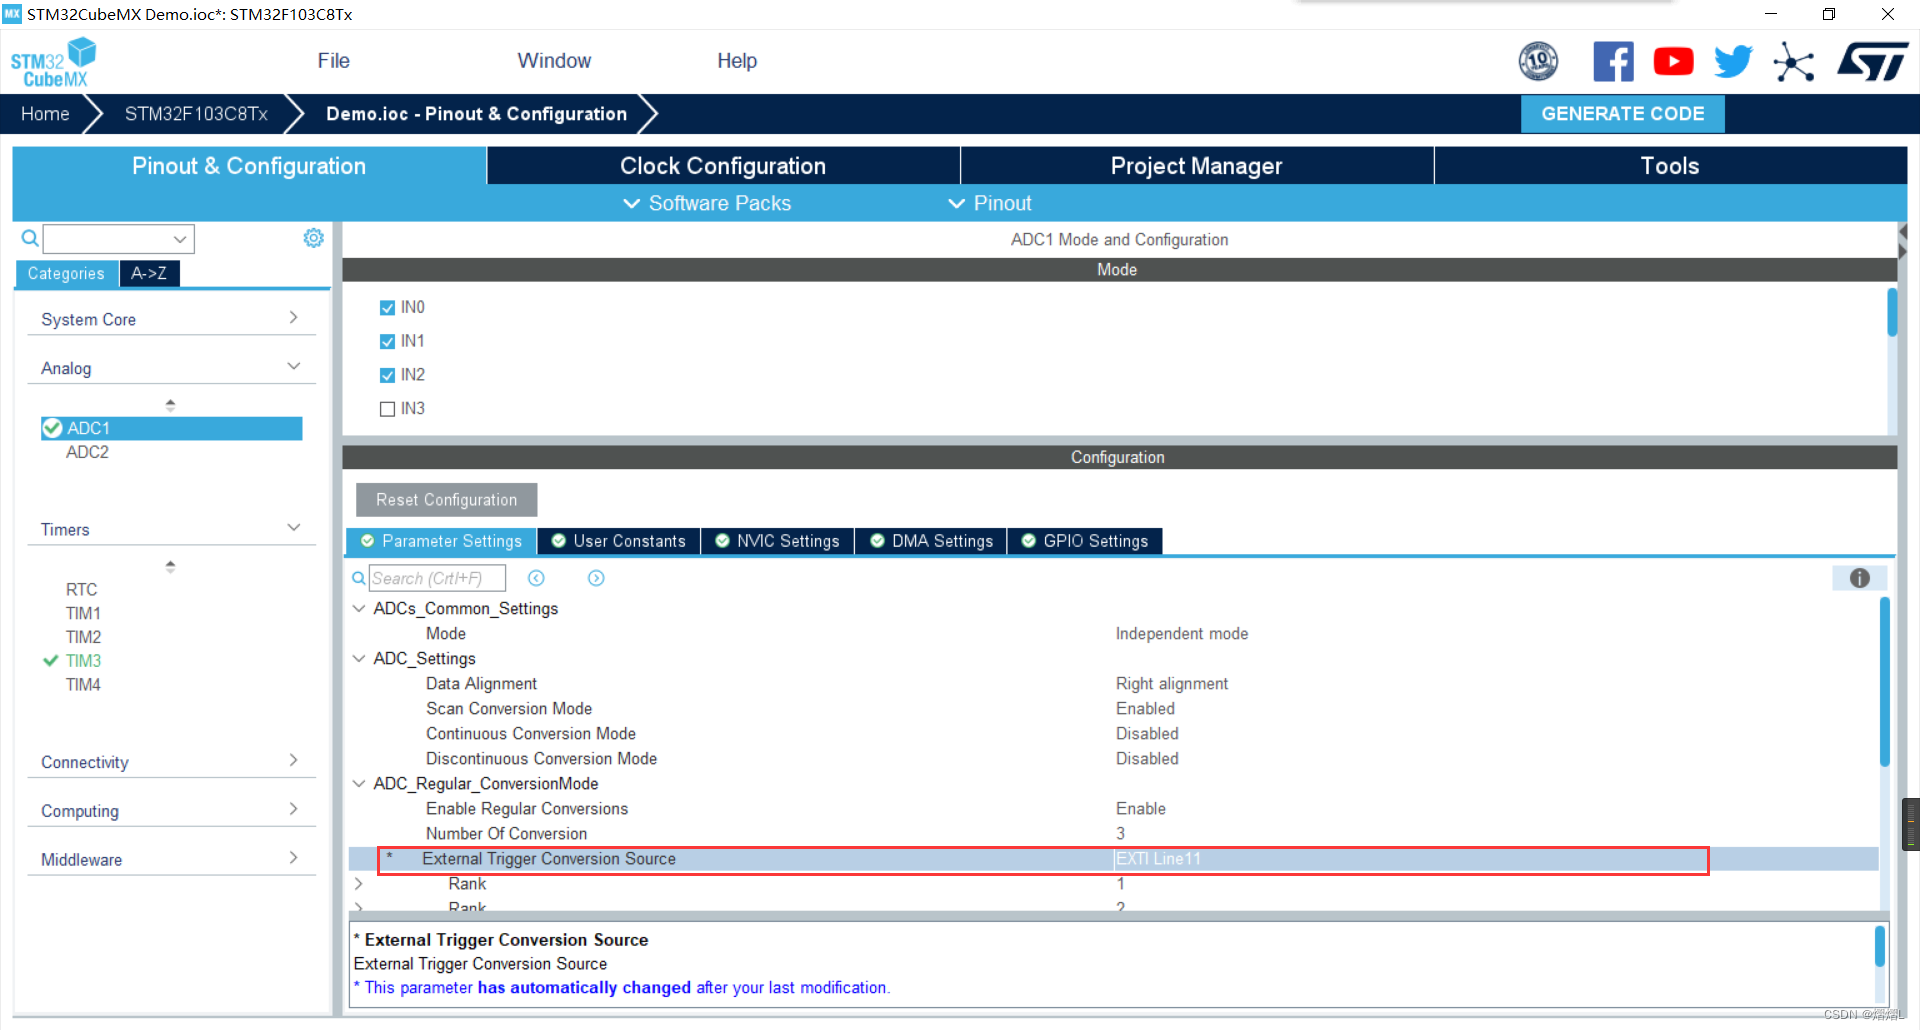Select RTC in the Timers list
The image size is (1920, 1030).
(x=81, y=590)
